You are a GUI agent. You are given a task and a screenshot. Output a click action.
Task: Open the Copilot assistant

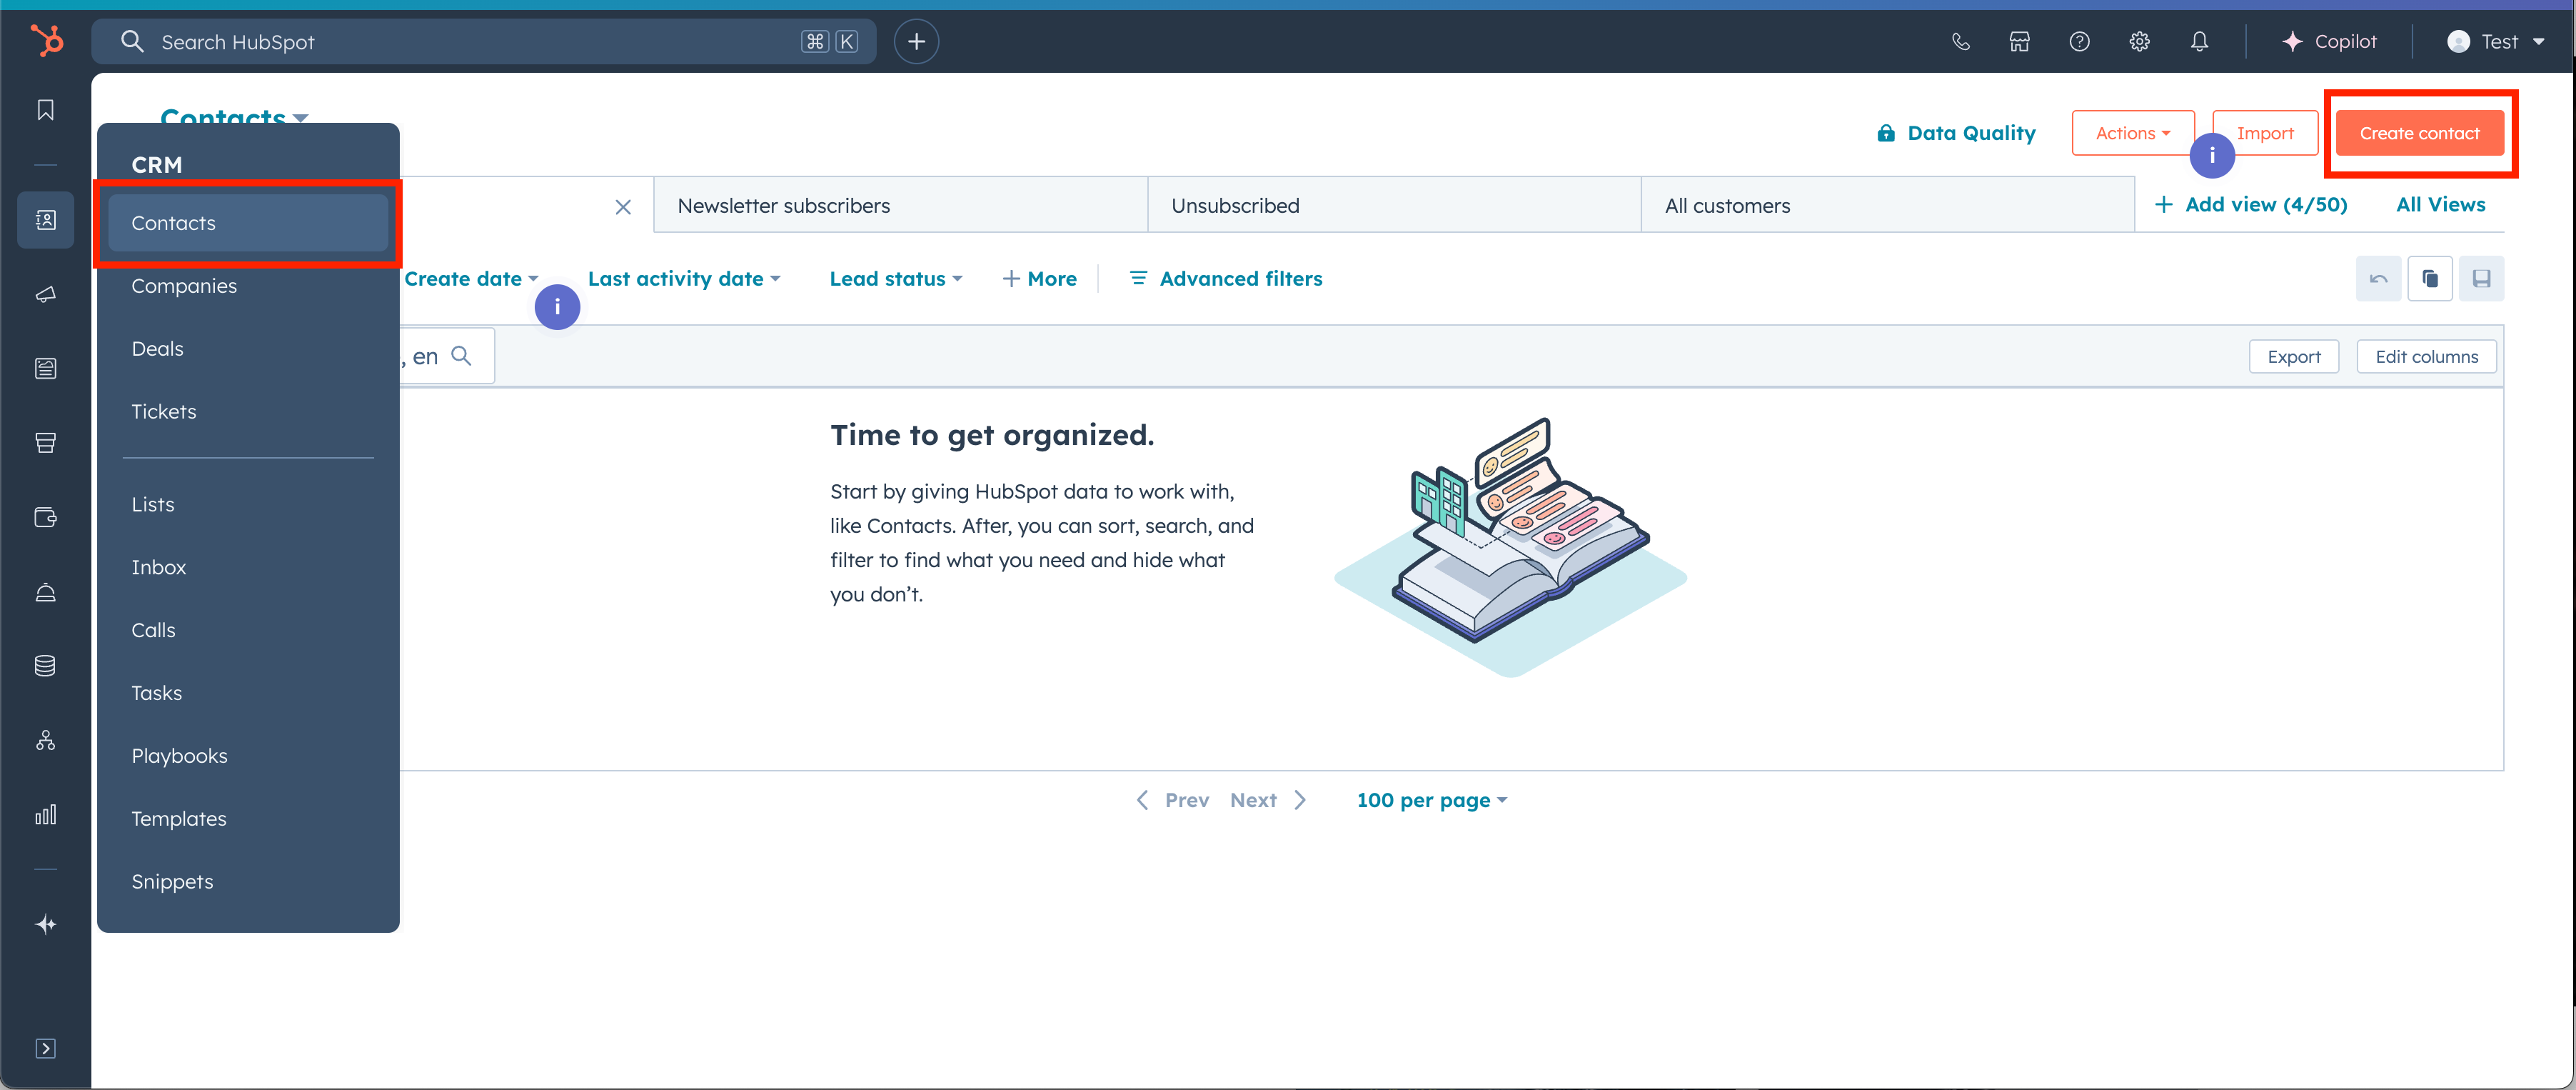coord(2329,41)
